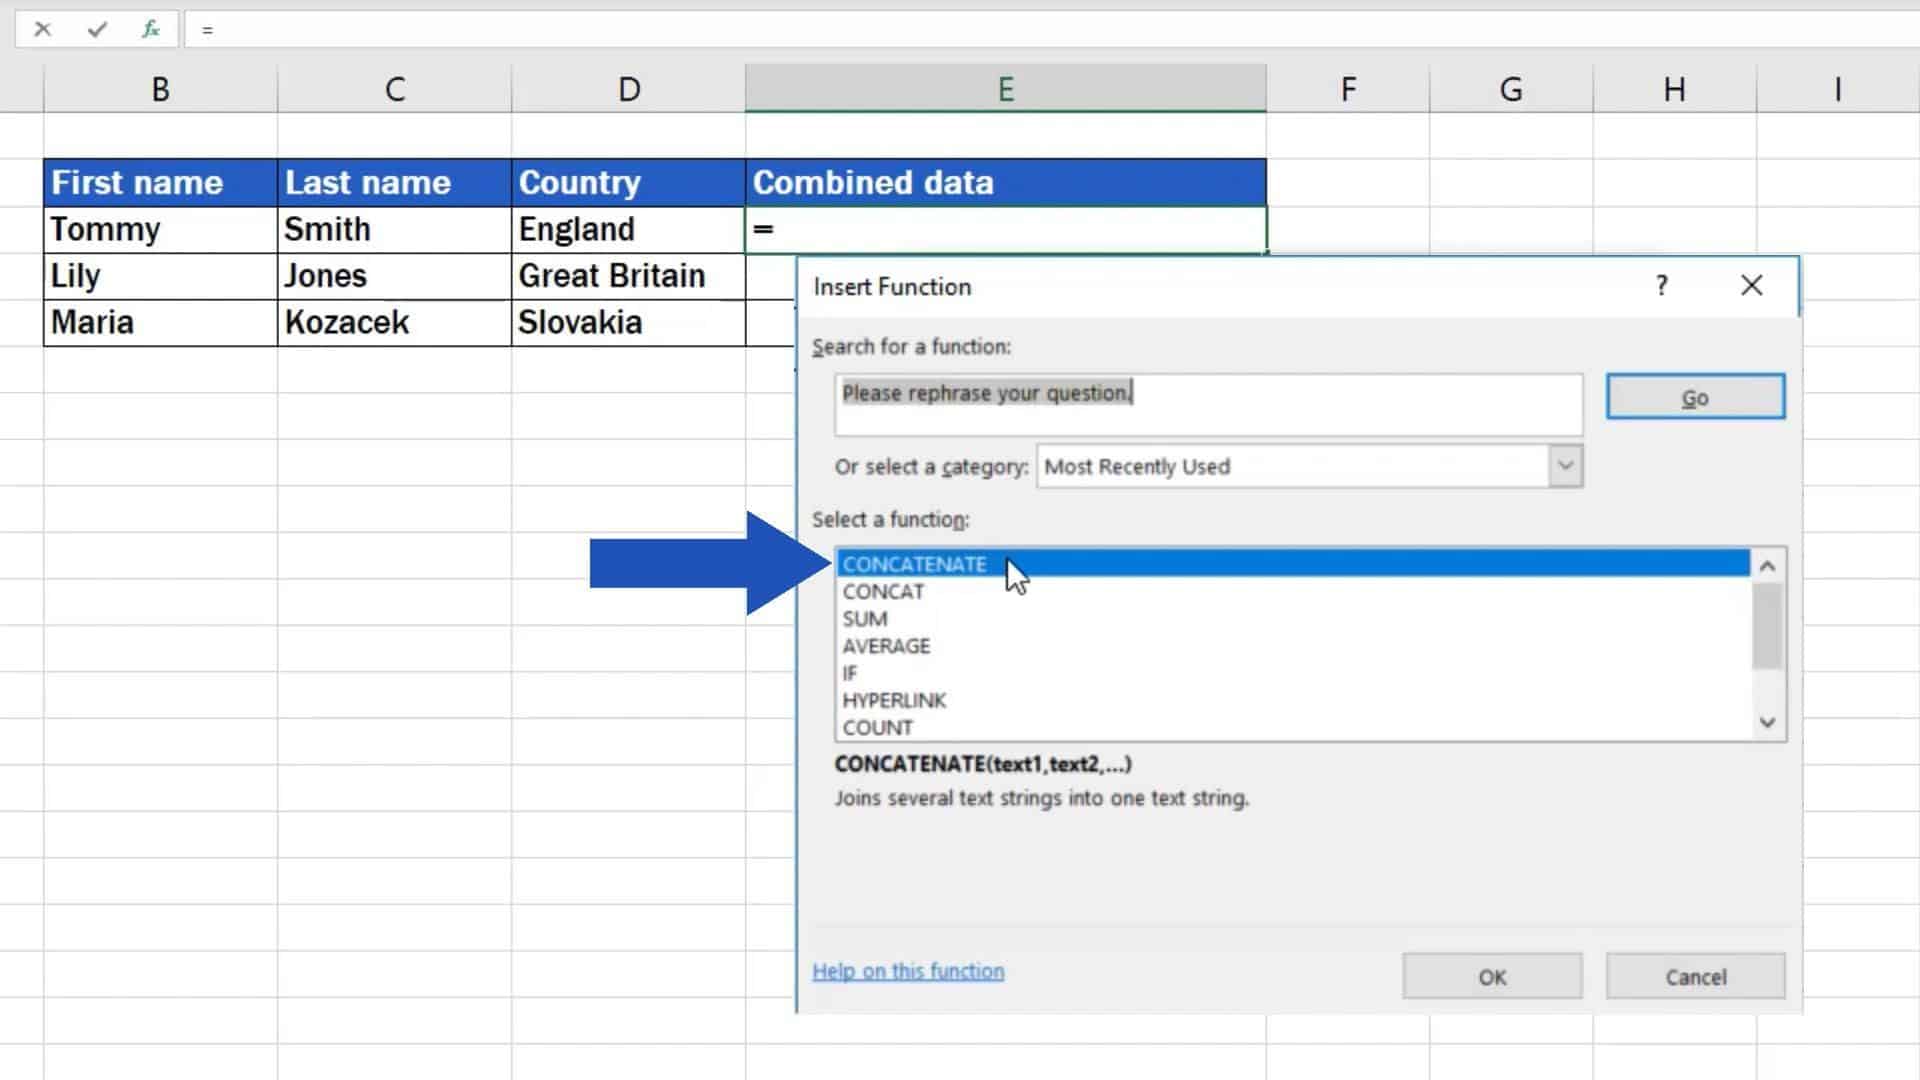Click the cell containing Great Britain

point(627,276)
